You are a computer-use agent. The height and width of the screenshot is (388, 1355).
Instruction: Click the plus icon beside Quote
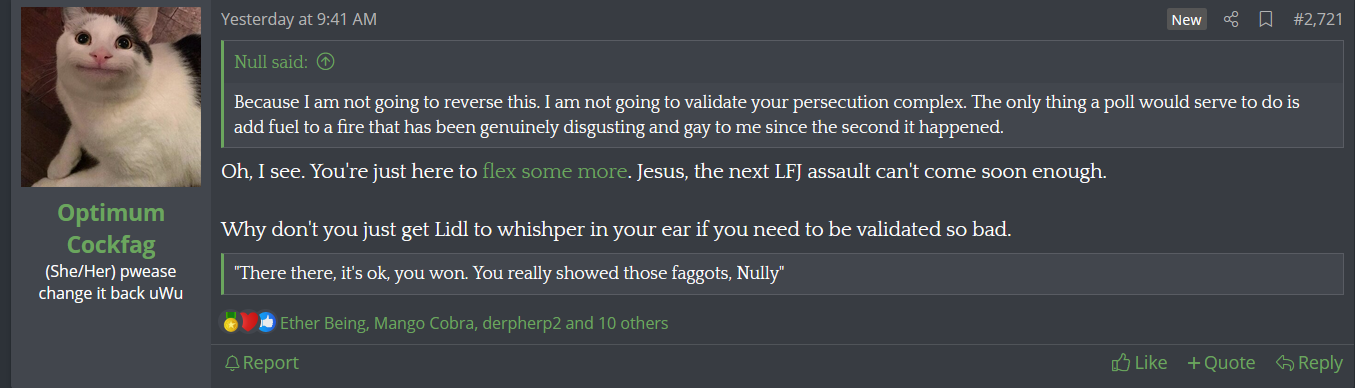(x=1193, y=363)
